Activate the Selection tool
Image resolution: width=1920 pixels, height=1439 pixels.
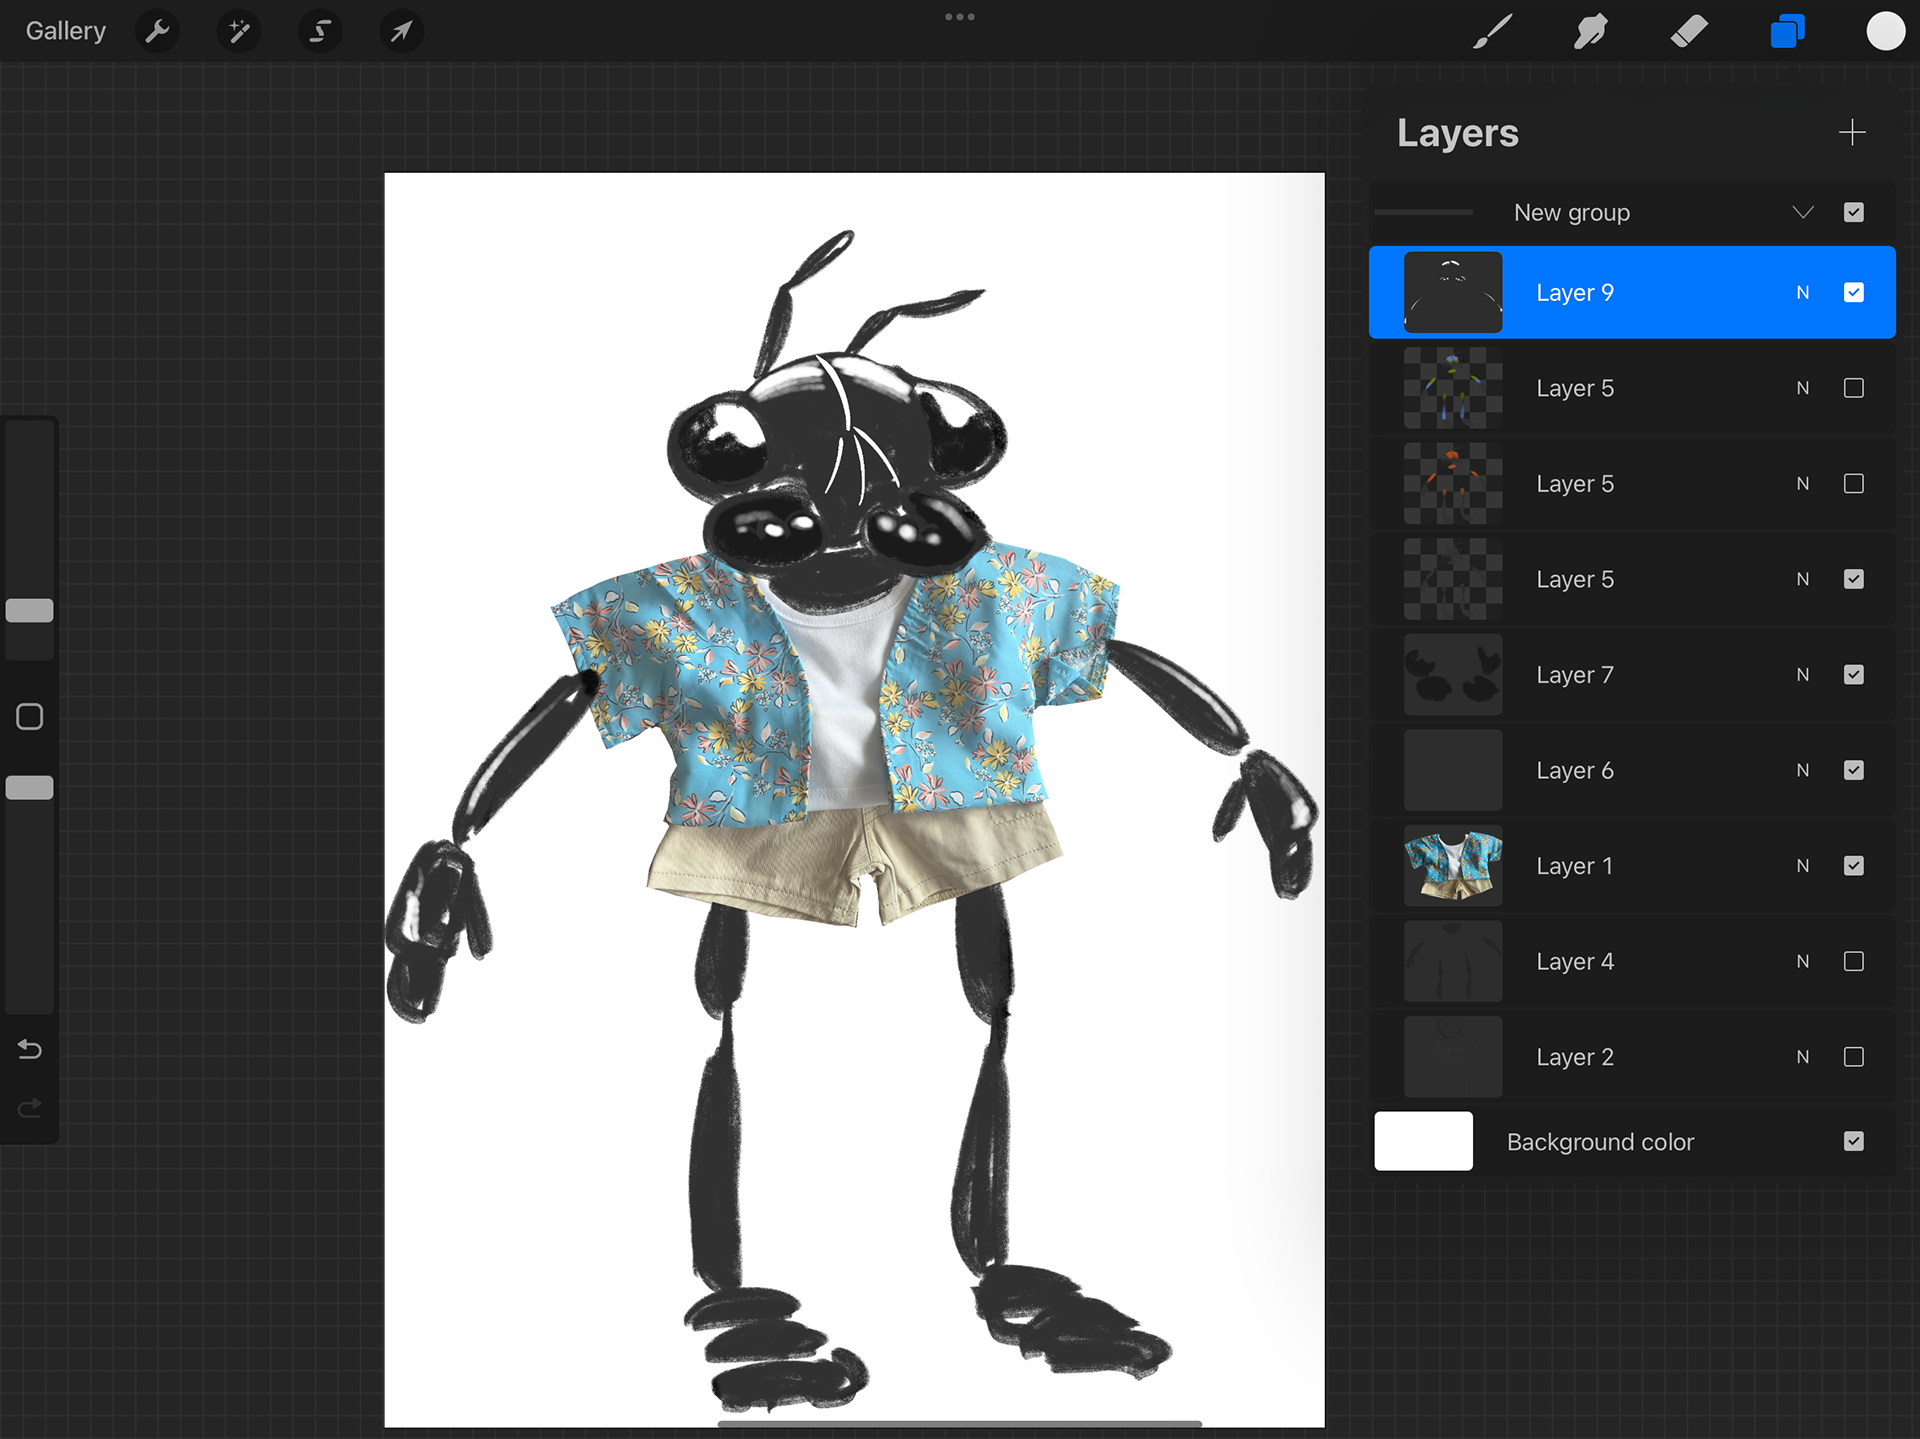320,31
